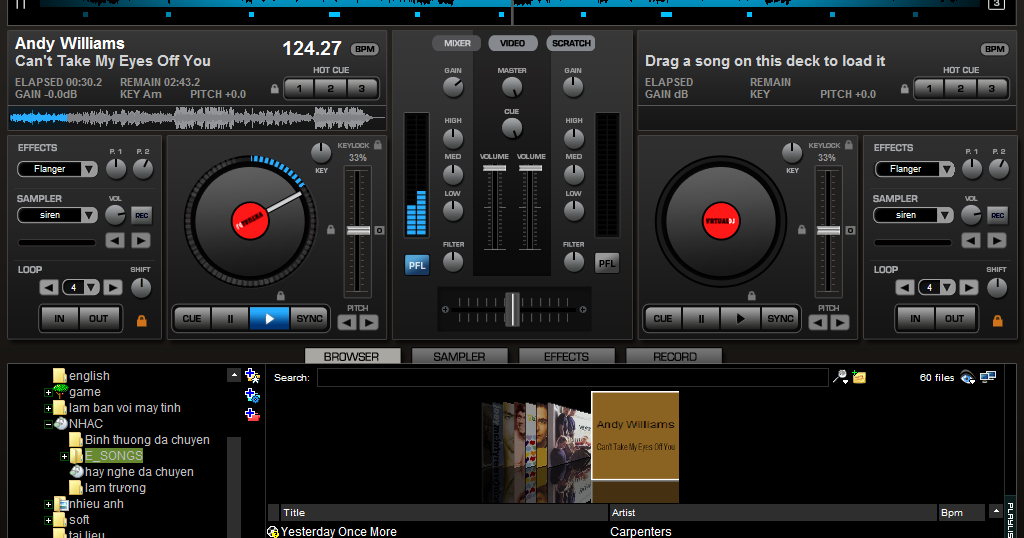
Task: Select Andy Williams album cover
Action: [x=635, y=436]
